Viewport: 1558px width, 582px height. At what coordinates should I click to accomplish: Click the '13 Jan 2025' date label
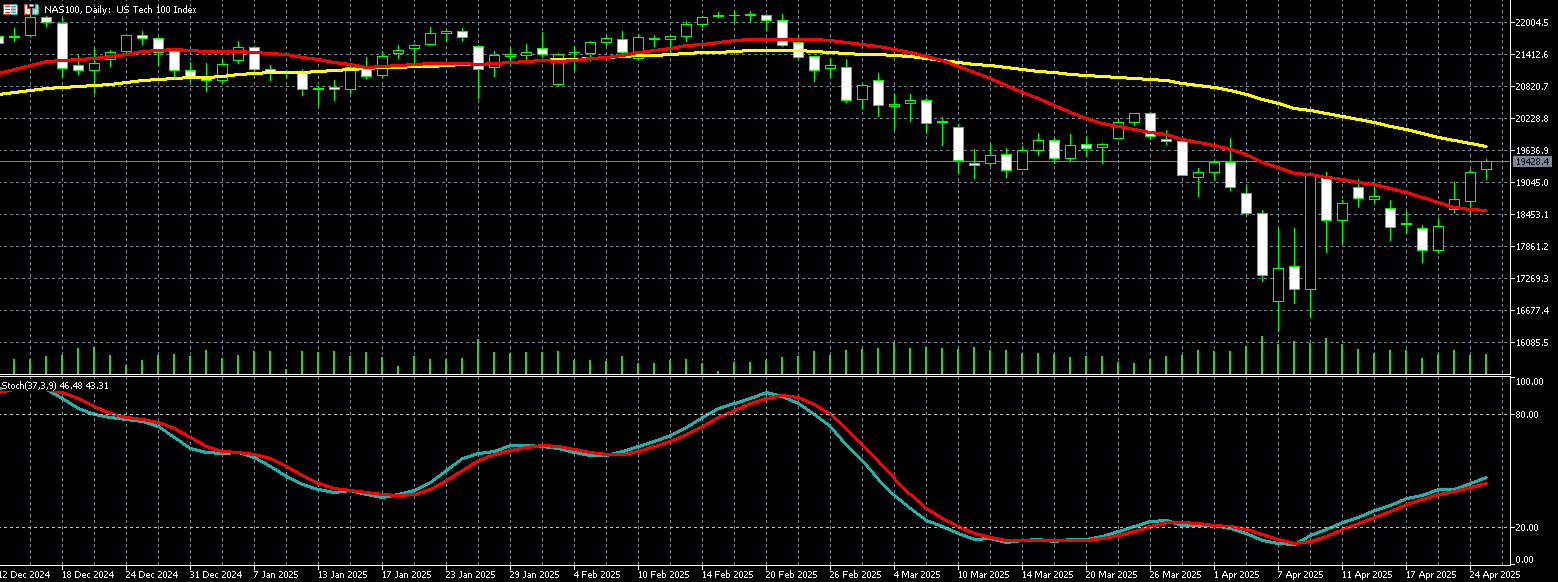pos(344,576)
